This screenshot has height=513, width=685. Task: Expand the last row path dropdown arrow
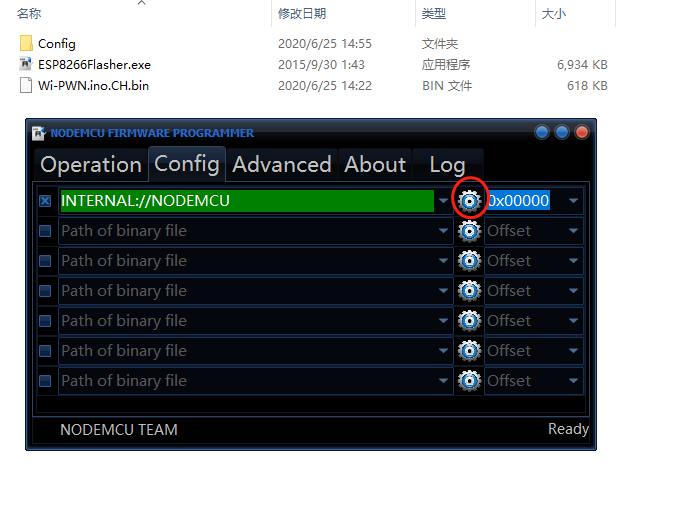coord(443,381)
